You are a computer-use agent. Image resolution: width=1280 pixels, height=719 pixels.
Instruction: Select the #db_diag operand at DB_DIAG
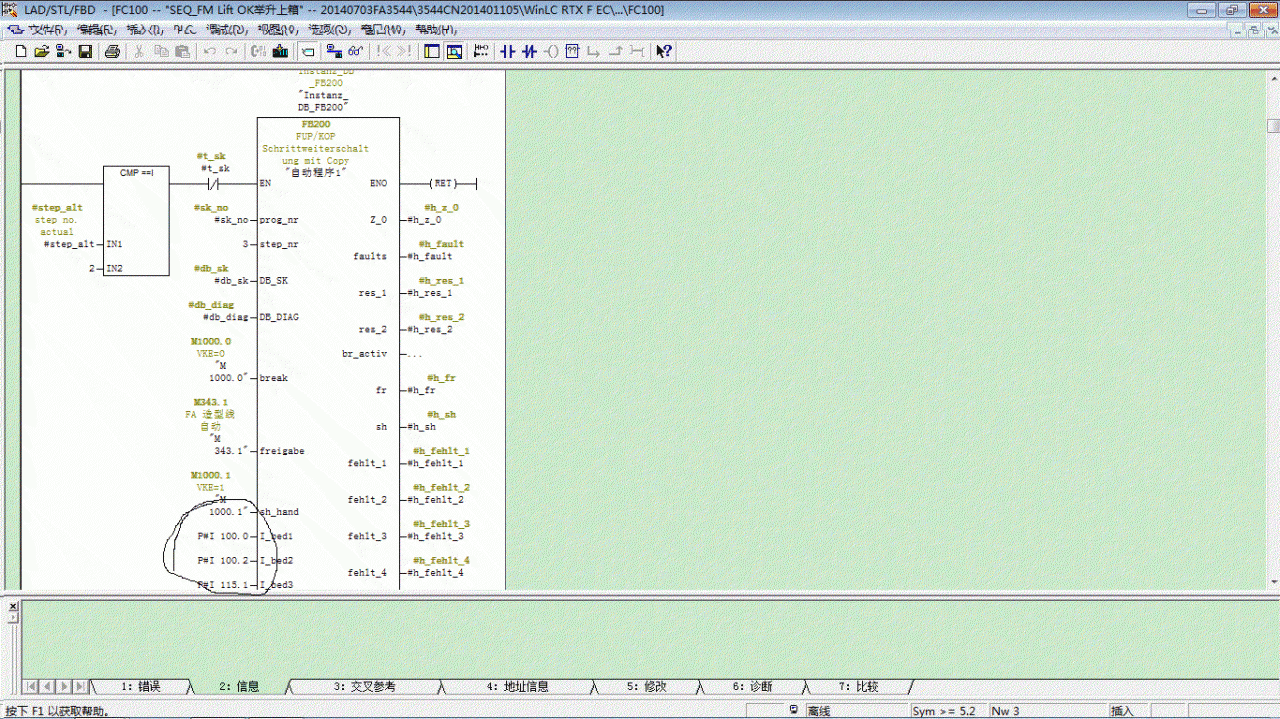click(x=225, y=317)
